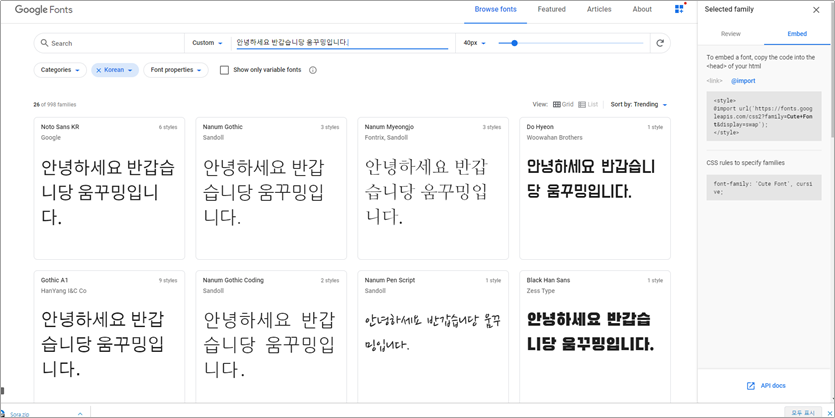Click the 'Fontrix, Sandoll' designer name
835x418 pixels.
(386, 138)
